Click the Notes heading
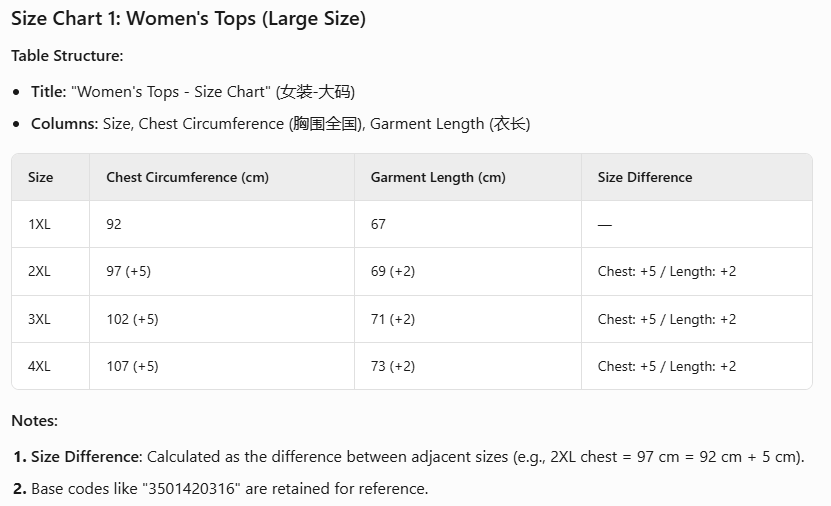This screenshot has height=506, width=831. click(x=34, y=421)
